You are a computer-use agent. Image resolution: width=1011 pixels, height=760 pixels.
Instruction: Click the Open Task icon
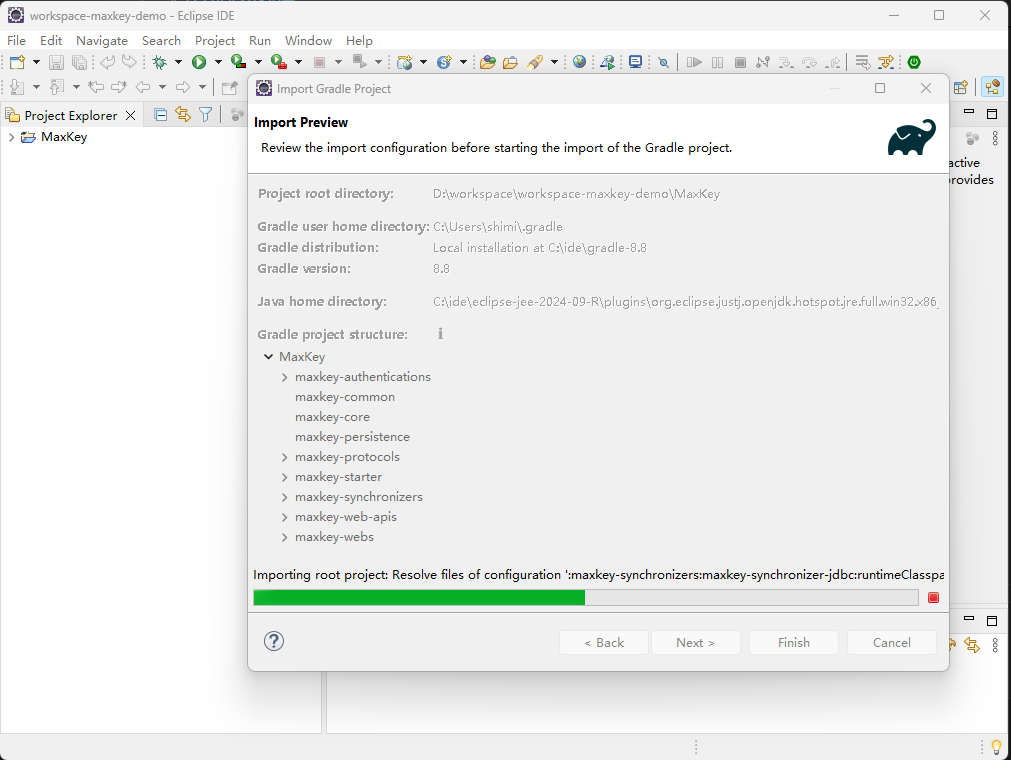pos(510,63)
